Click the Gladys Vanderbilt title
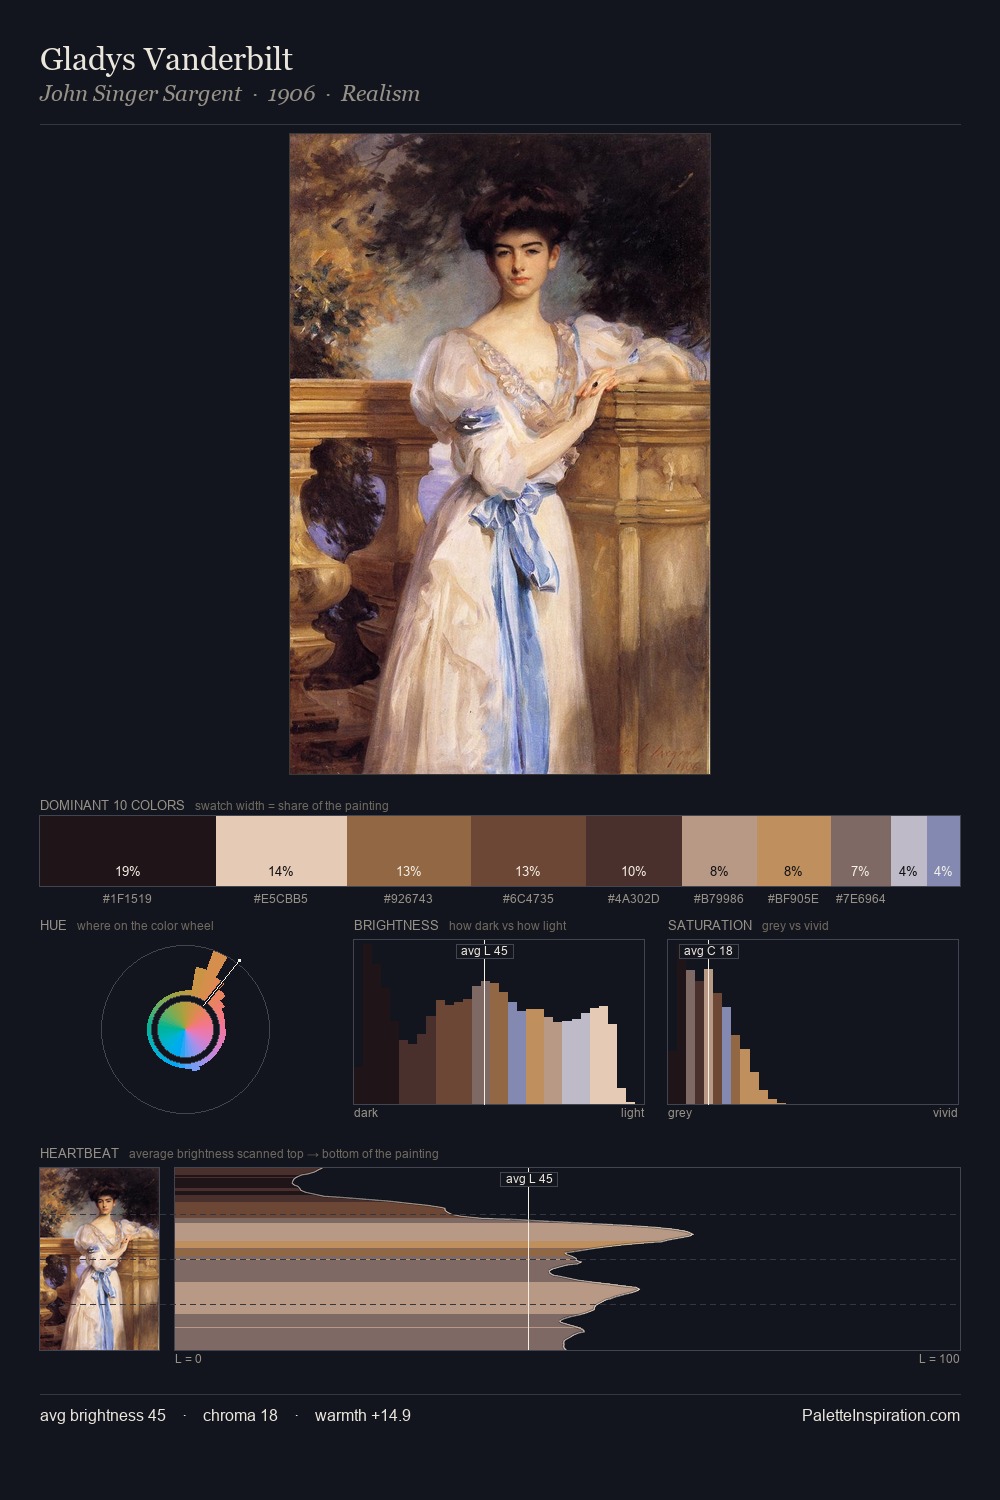 click(166, 59)
